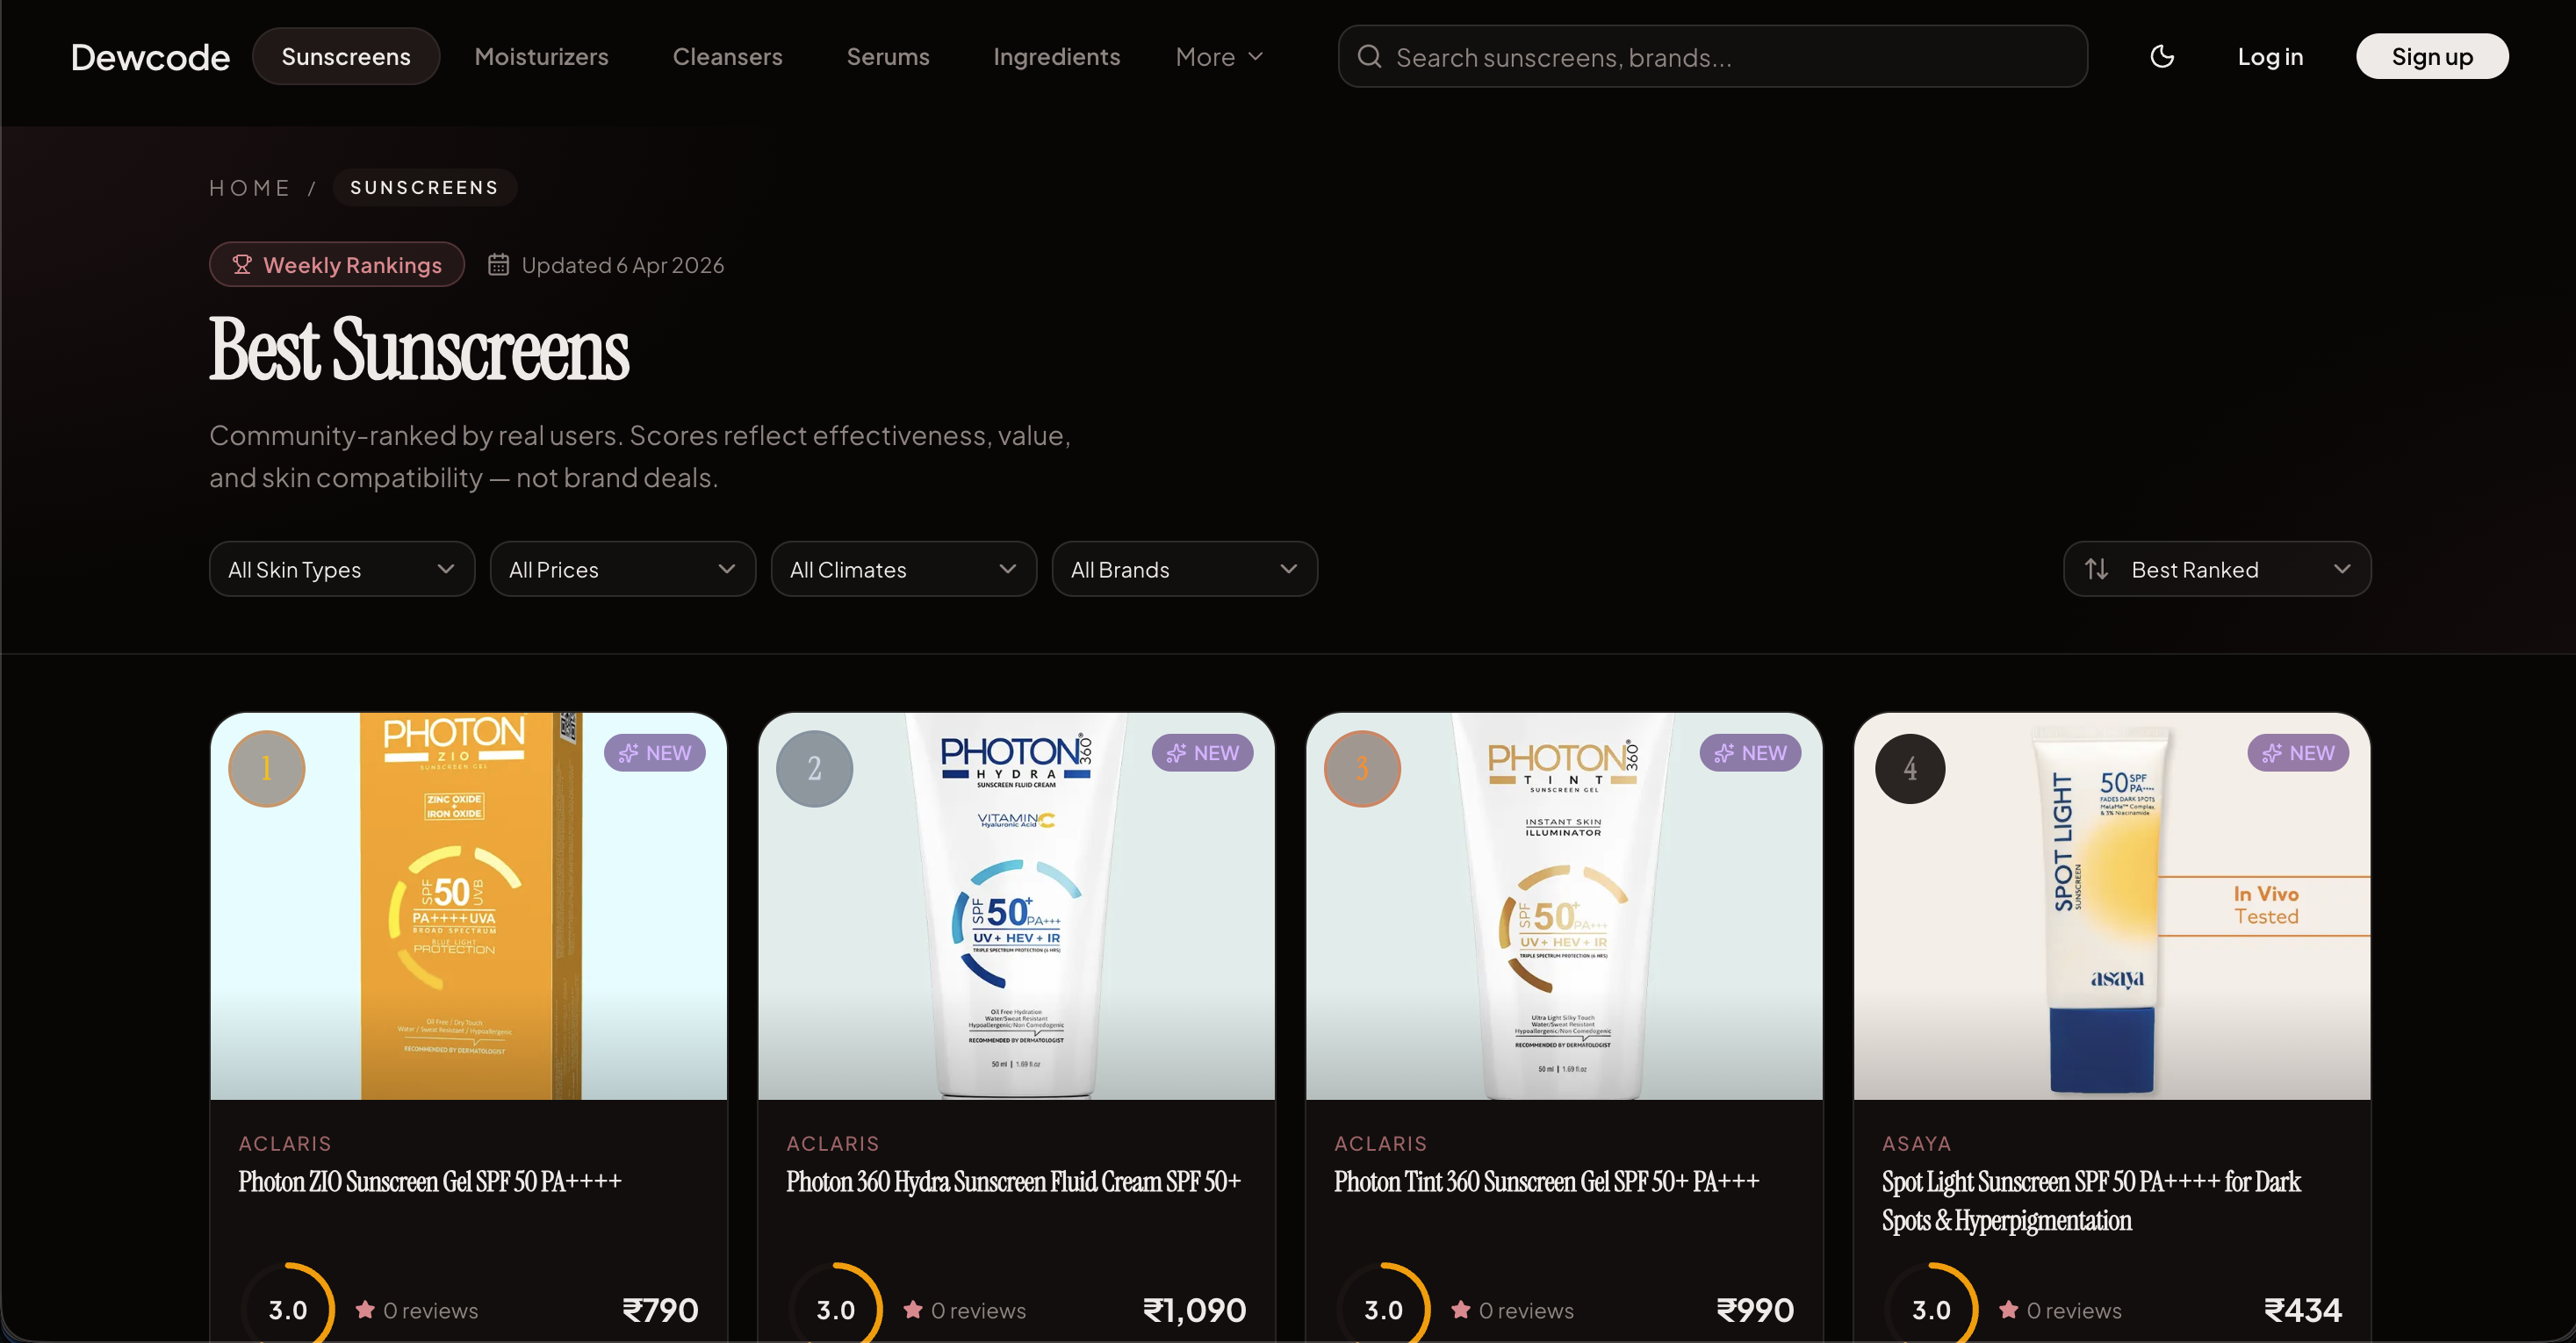Click the Weekly Rankings trophy badge
The width and height of the screenshot is (2576, 1343).
(337, 265)
